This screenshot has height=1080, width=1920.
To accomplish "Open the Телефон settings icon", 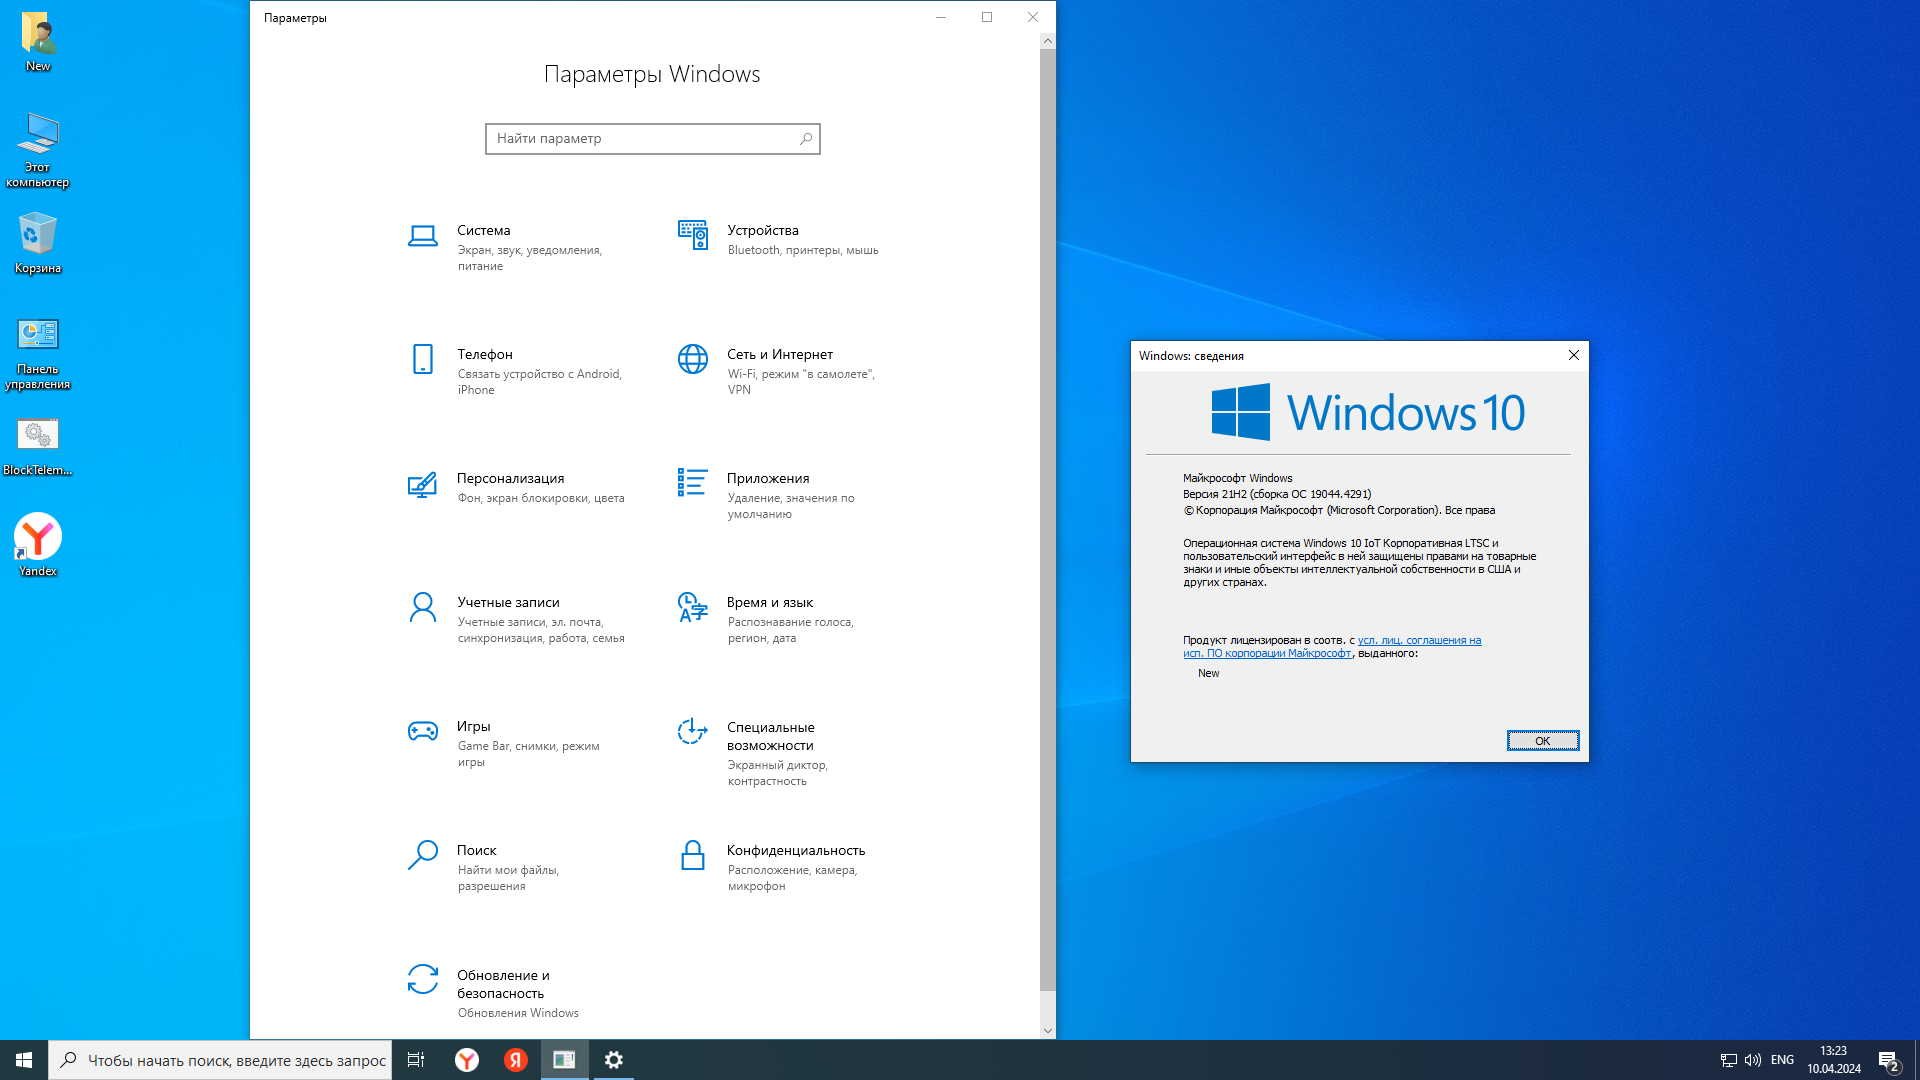I will point(423,359).
